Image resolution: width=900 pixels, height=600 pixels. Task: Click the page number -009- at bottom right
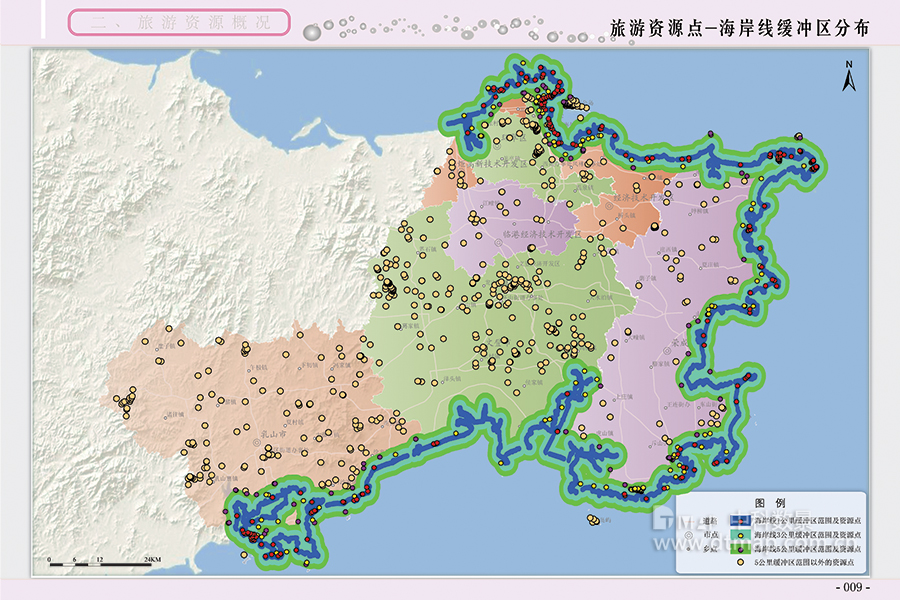[x=851, y=589]
